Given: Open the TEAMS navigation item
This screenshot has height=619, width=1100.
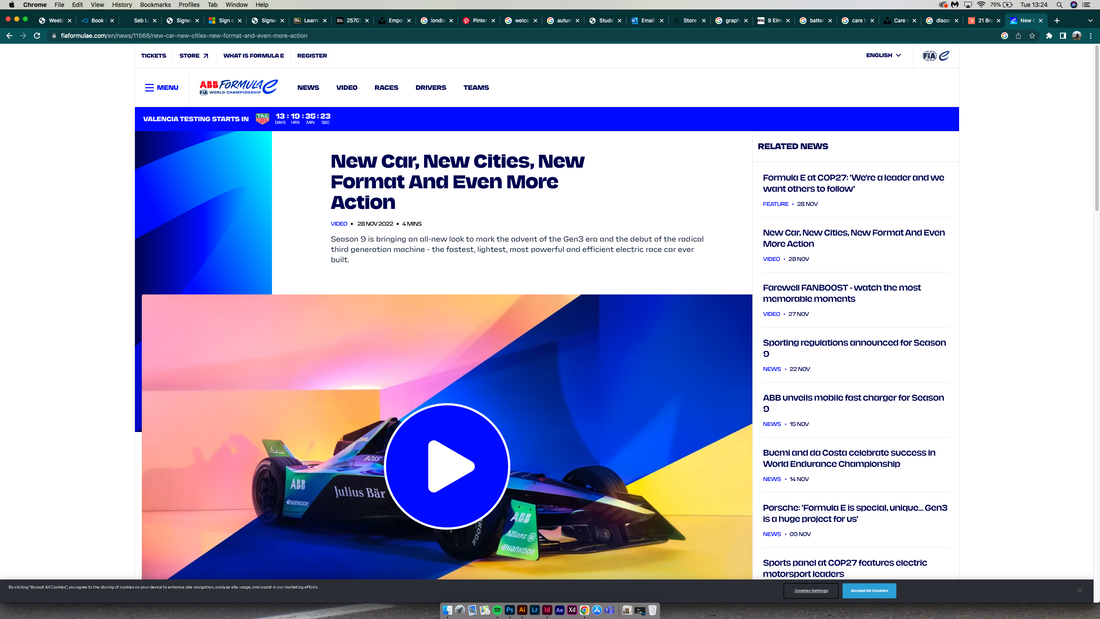Looking at the screenshot, I should [x=476, y=88].
